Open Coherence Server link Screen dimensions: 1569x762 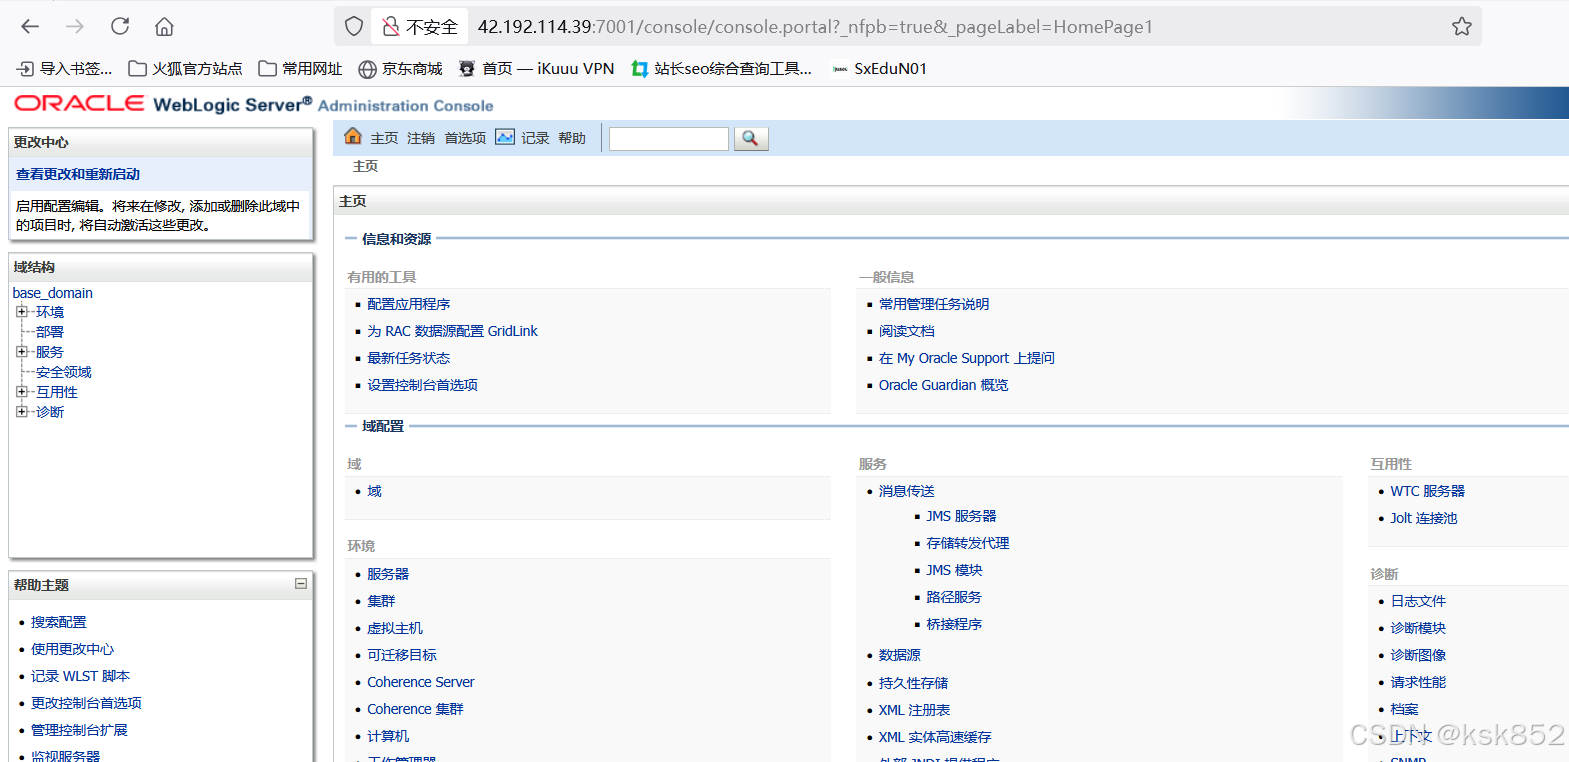pos(421,682)
